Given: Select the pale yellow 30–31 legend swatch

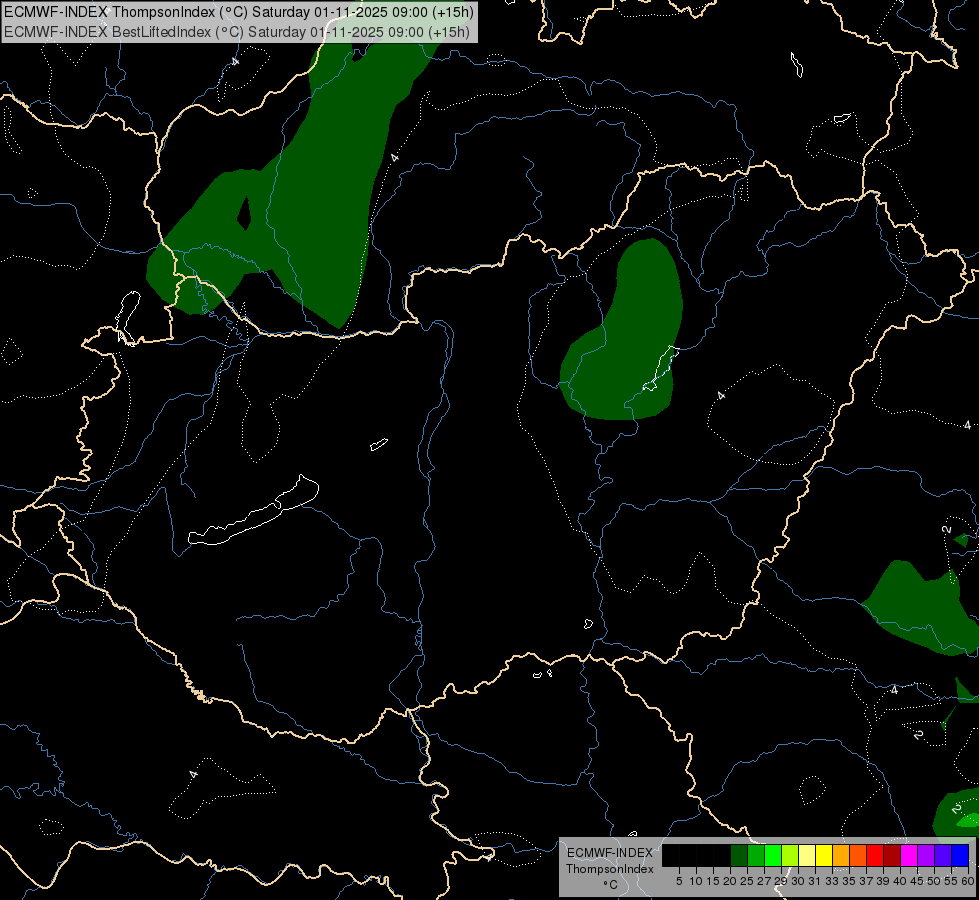Looking at the screenshot, I should (807, 856).
